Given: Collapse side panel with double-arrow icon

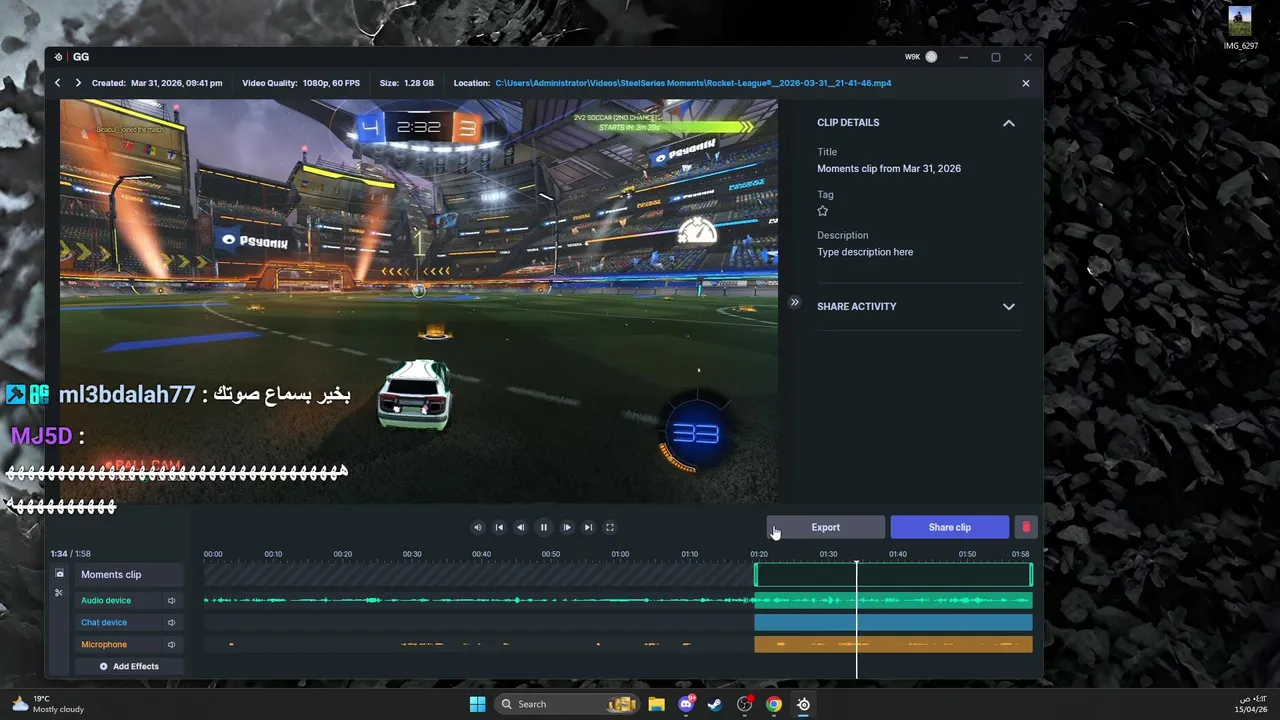Looking at the screenshot, I should [x=794, y=302].
